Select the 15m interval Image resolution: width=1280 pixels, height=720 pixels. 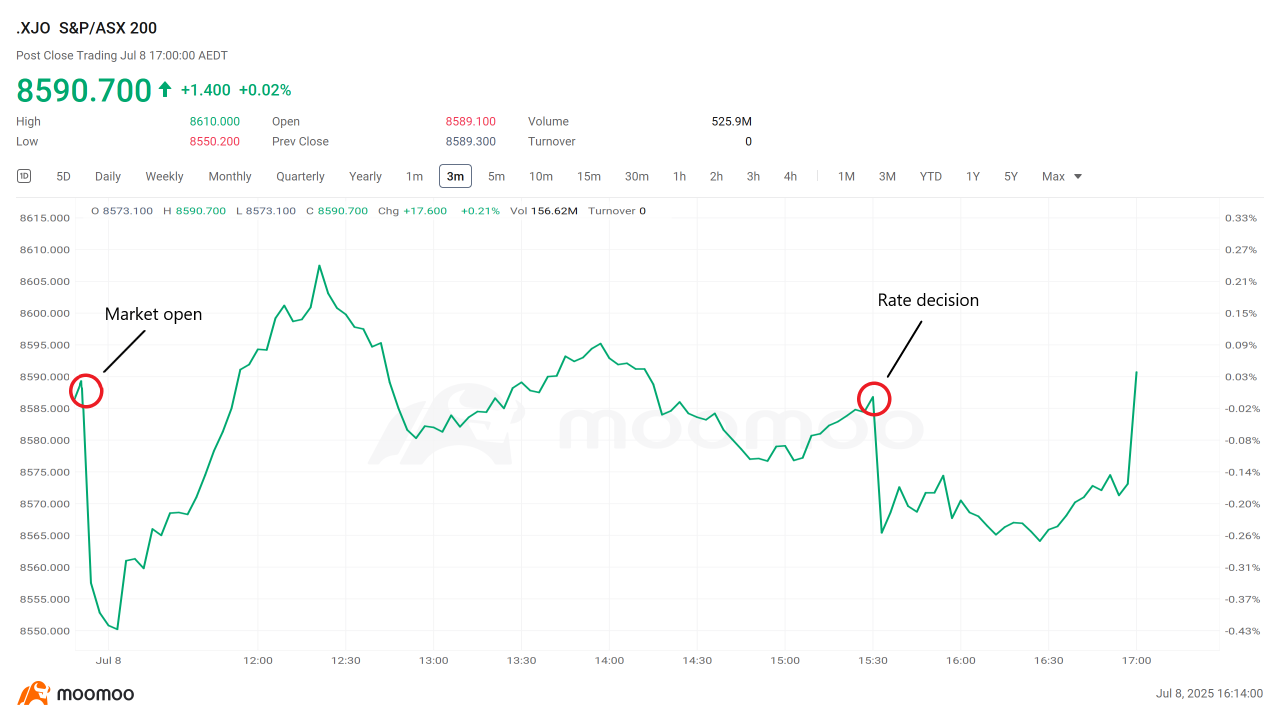pos(589,176)
